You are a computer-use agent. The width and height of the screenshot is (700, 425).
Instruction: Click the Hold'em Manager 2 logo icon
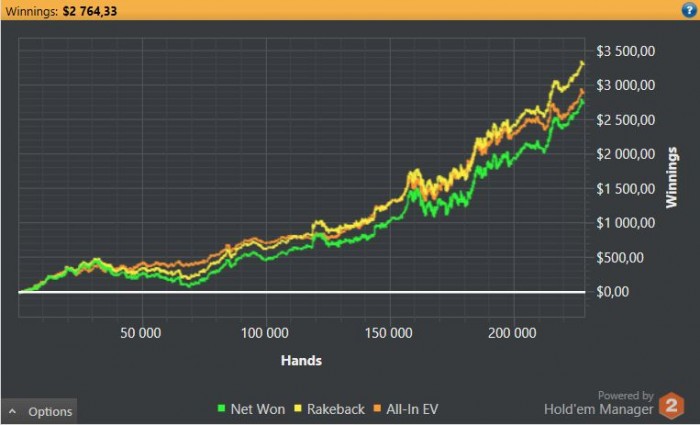(x=671, y=405)
